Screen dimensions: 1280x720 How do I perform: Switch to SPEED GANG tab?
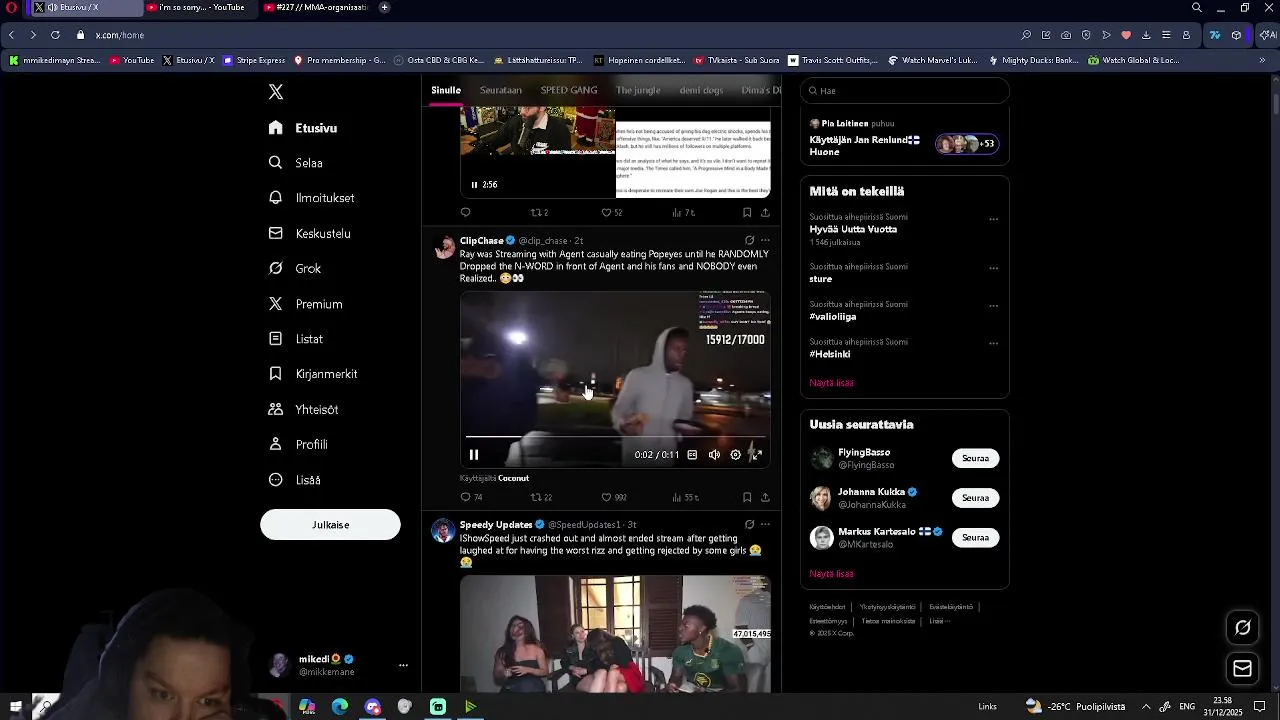569,90
